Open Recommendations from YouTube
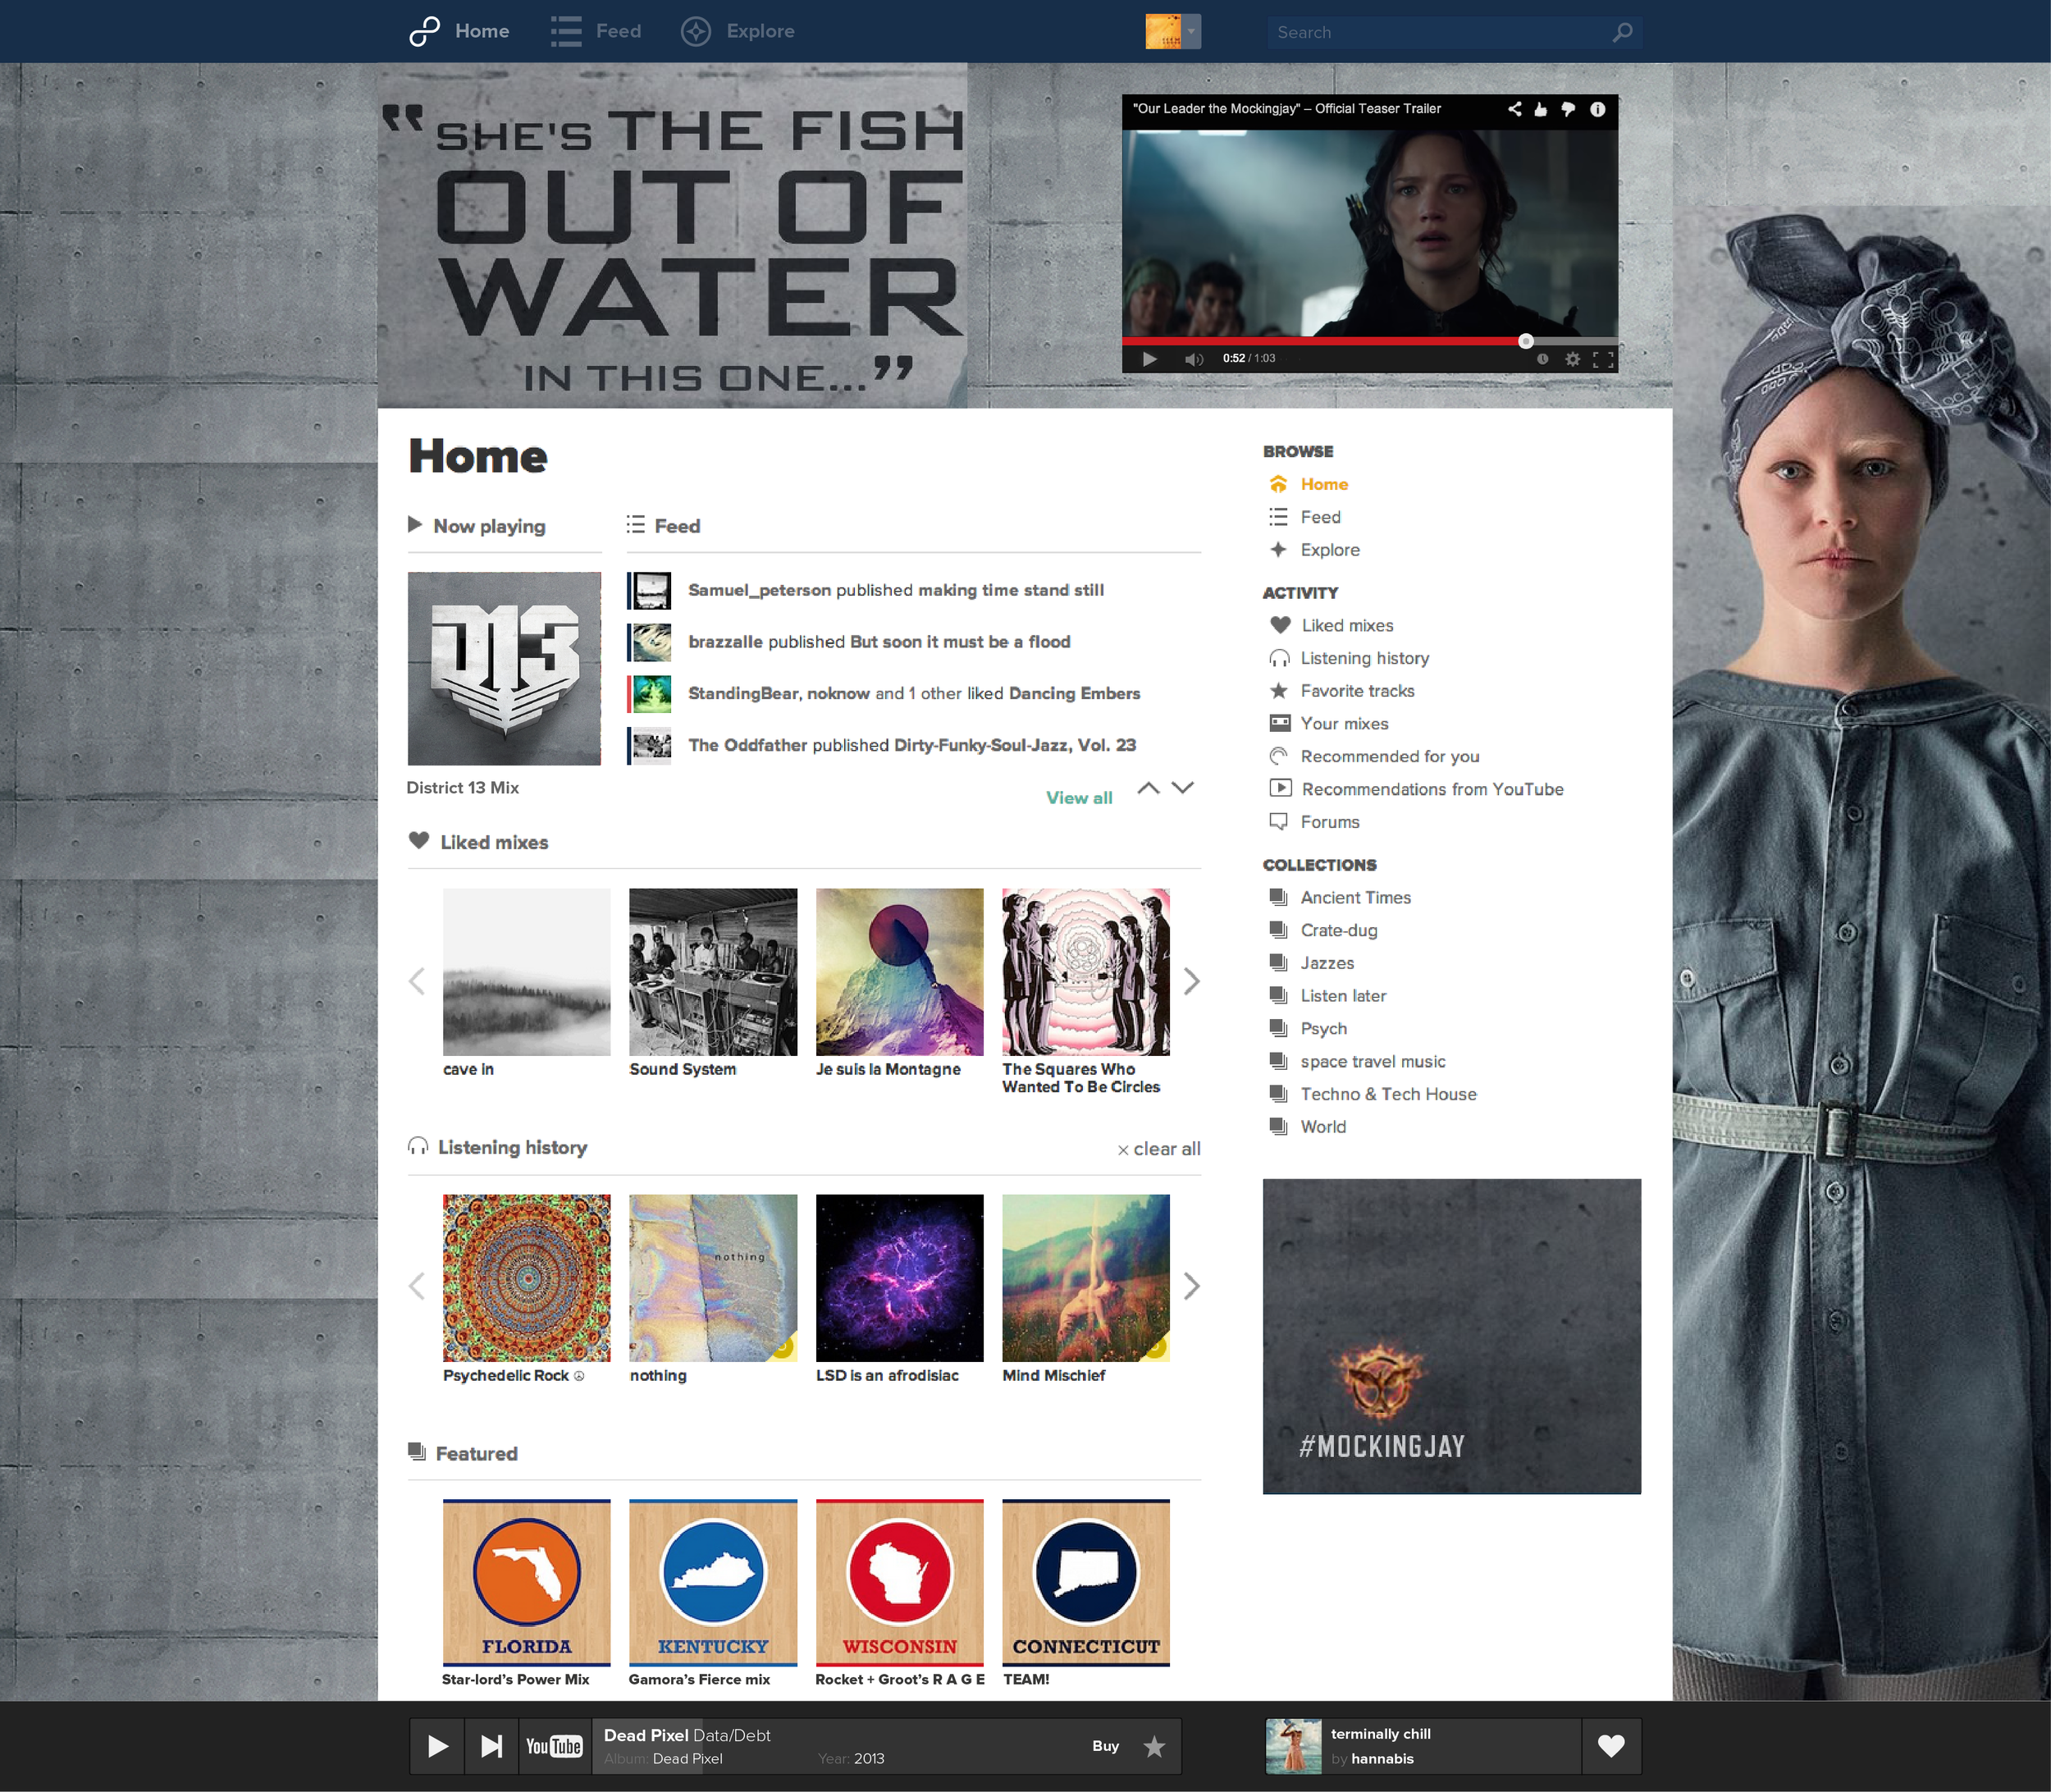The height and width of the screenshot is (1792, 2051). 1432,789
